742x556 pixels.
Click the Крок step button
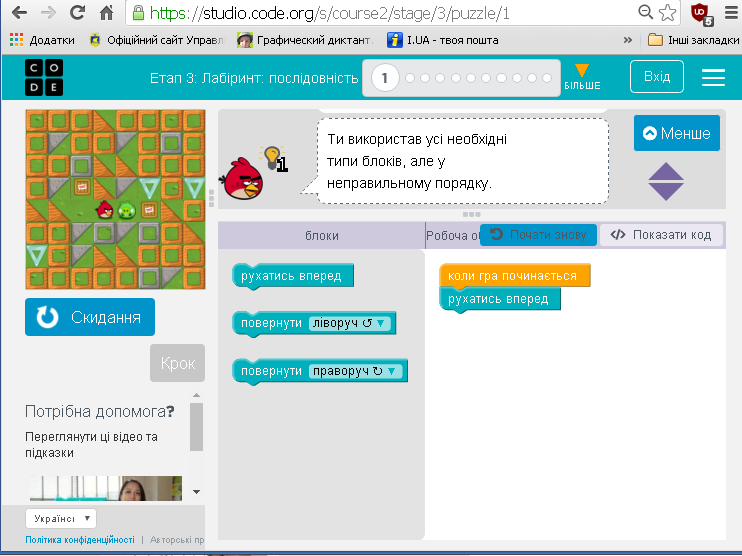pos(177,363)
